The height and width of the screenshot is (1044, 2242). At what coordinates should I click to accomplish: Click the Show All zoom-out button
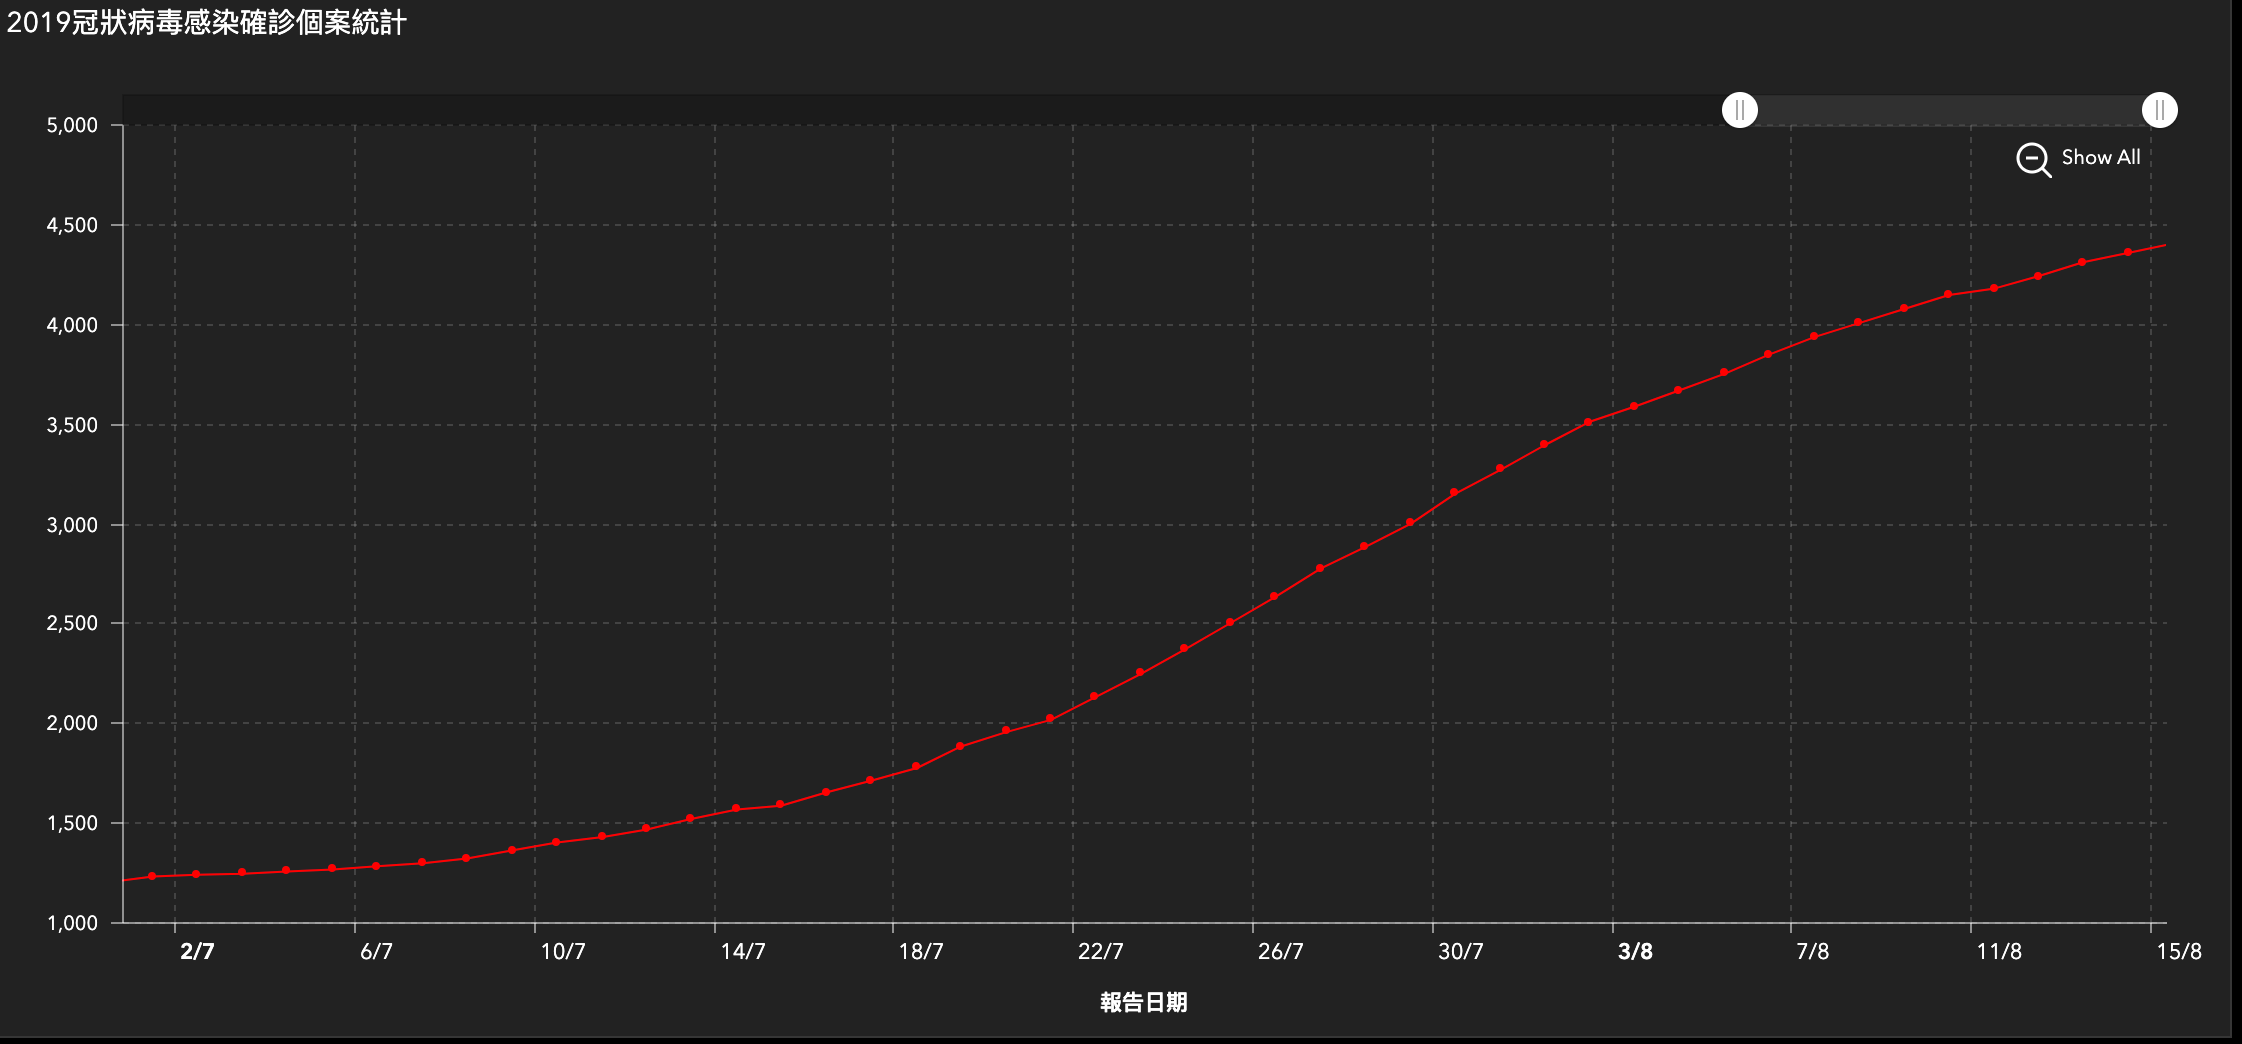[2078, 158]
